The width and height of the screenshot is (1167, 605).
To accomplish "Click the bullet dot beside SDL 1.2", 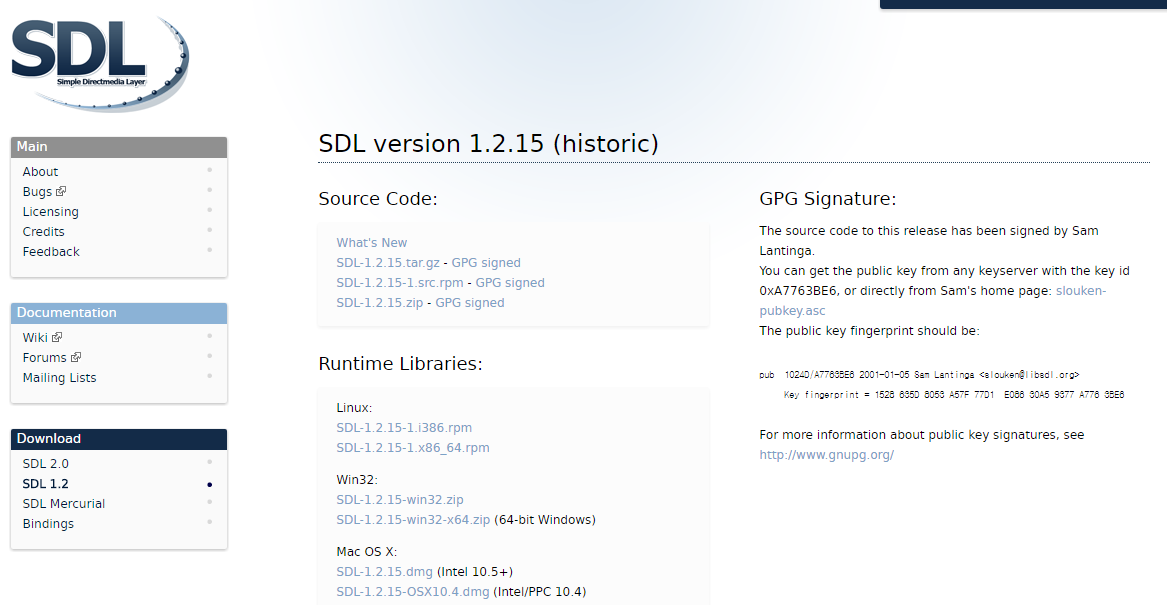I will click(210, 484).
